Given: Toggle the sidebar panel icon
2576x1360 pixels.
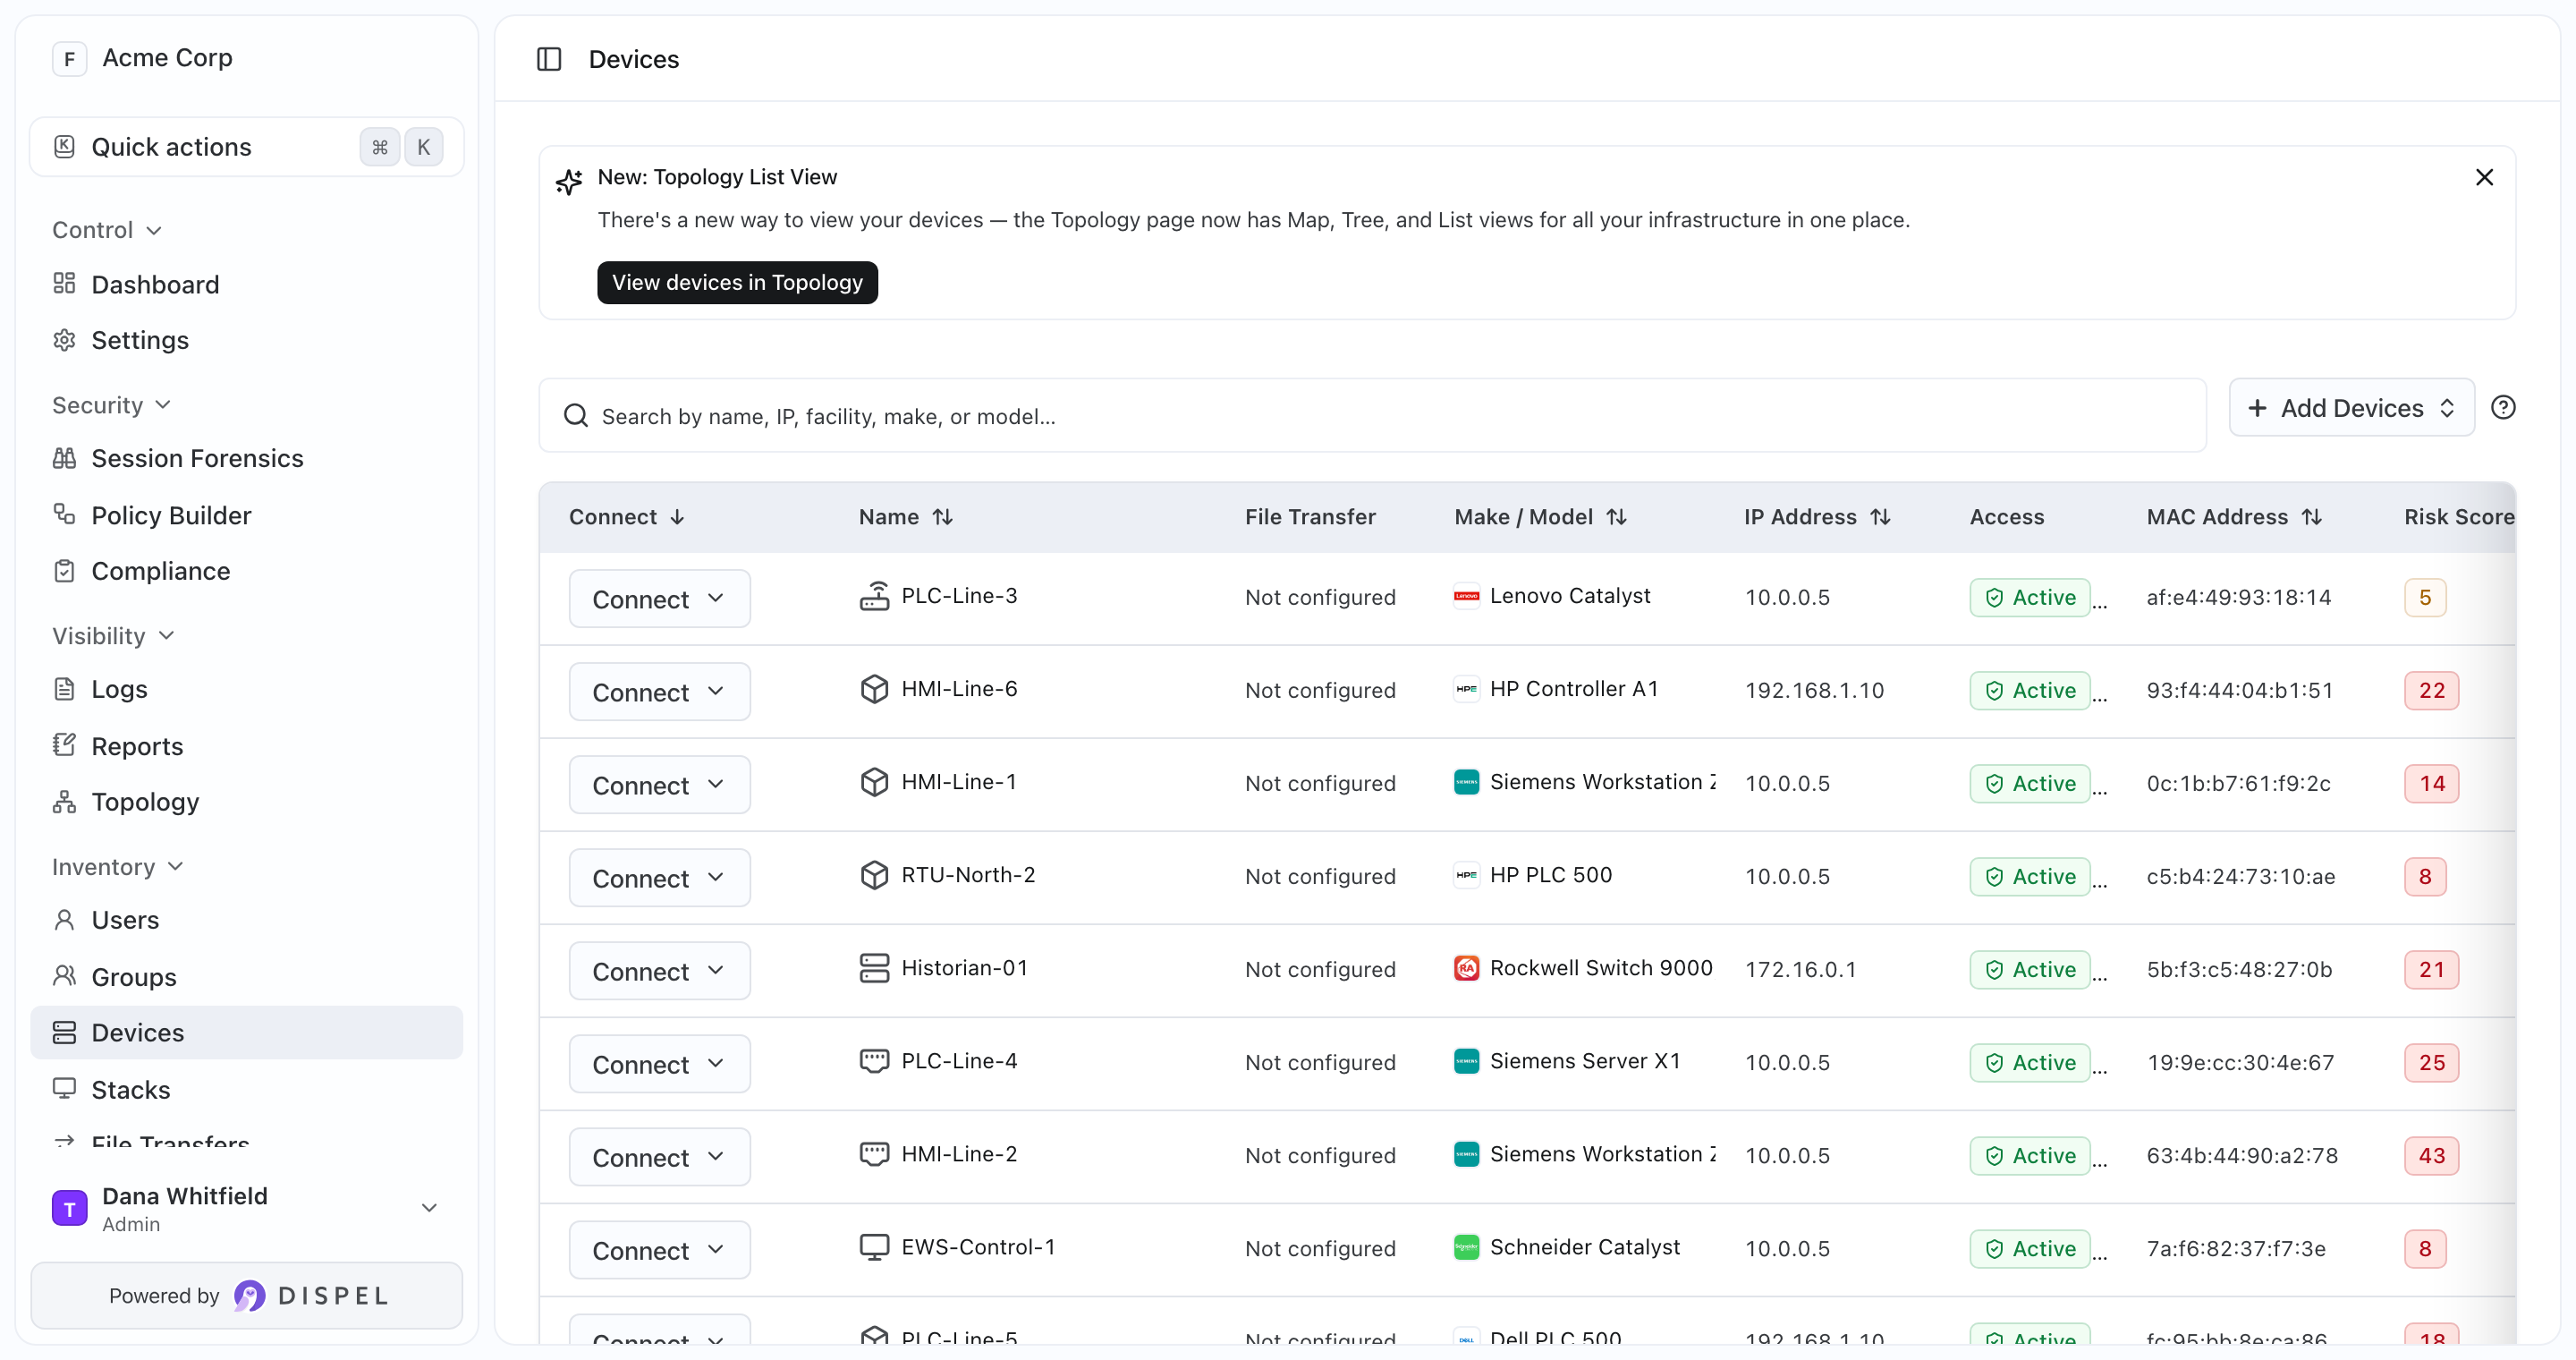Looking at the screenshot, I should (x=549, y=59).
